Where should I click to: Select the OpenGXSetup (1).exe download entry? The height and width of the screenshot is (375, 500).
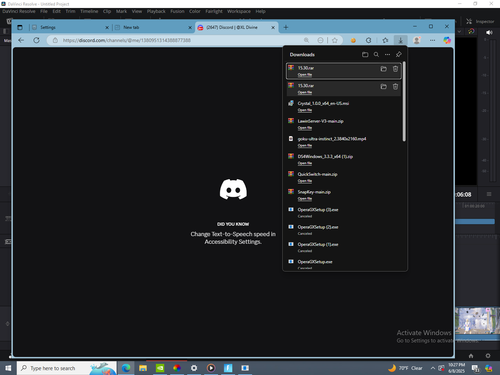tap(343, 247)
